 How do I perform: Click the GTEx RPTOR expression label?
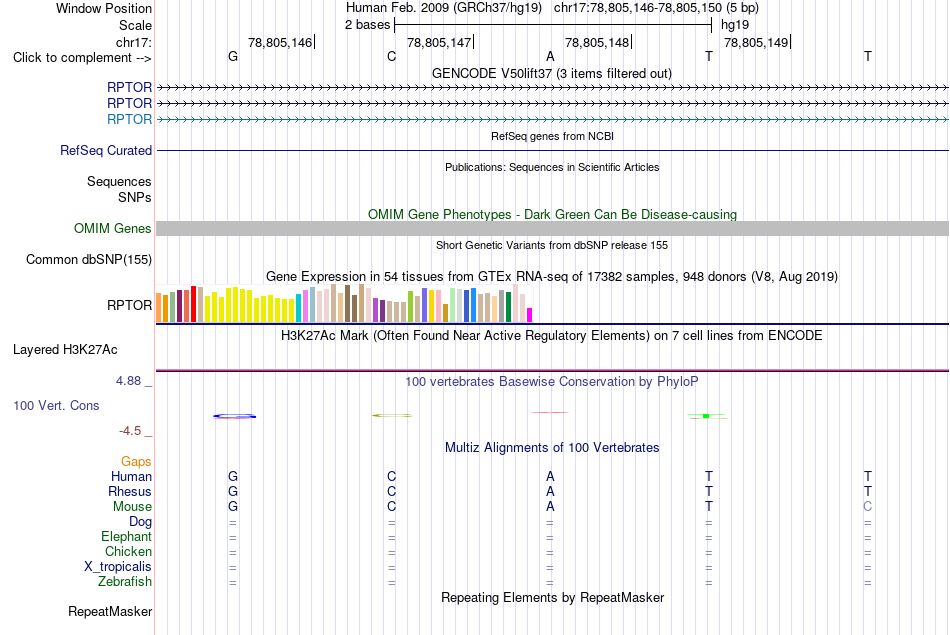click(129, 305)
